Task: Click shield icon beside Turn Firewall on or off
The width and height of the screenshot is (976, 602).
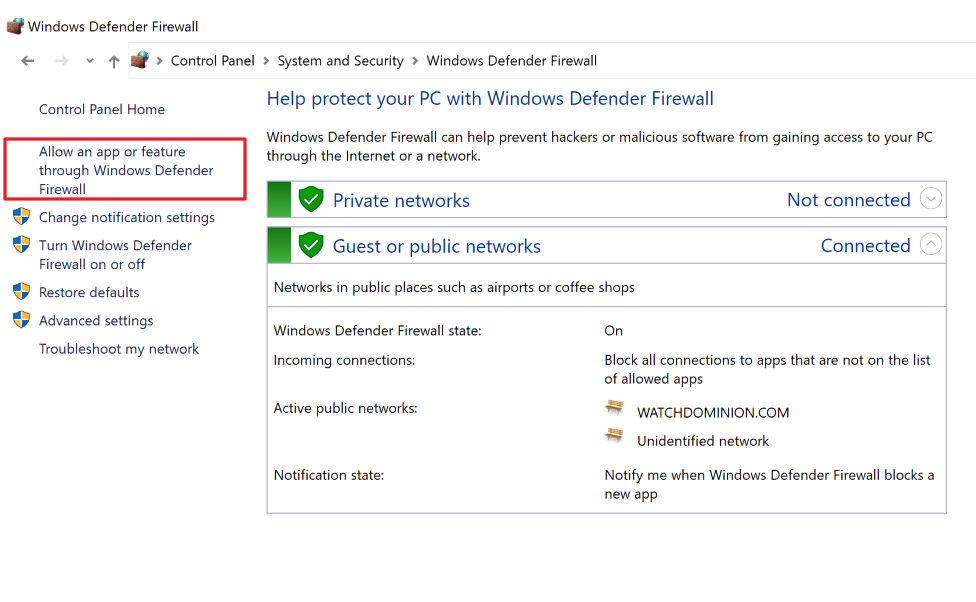Action: pos(21,245)
